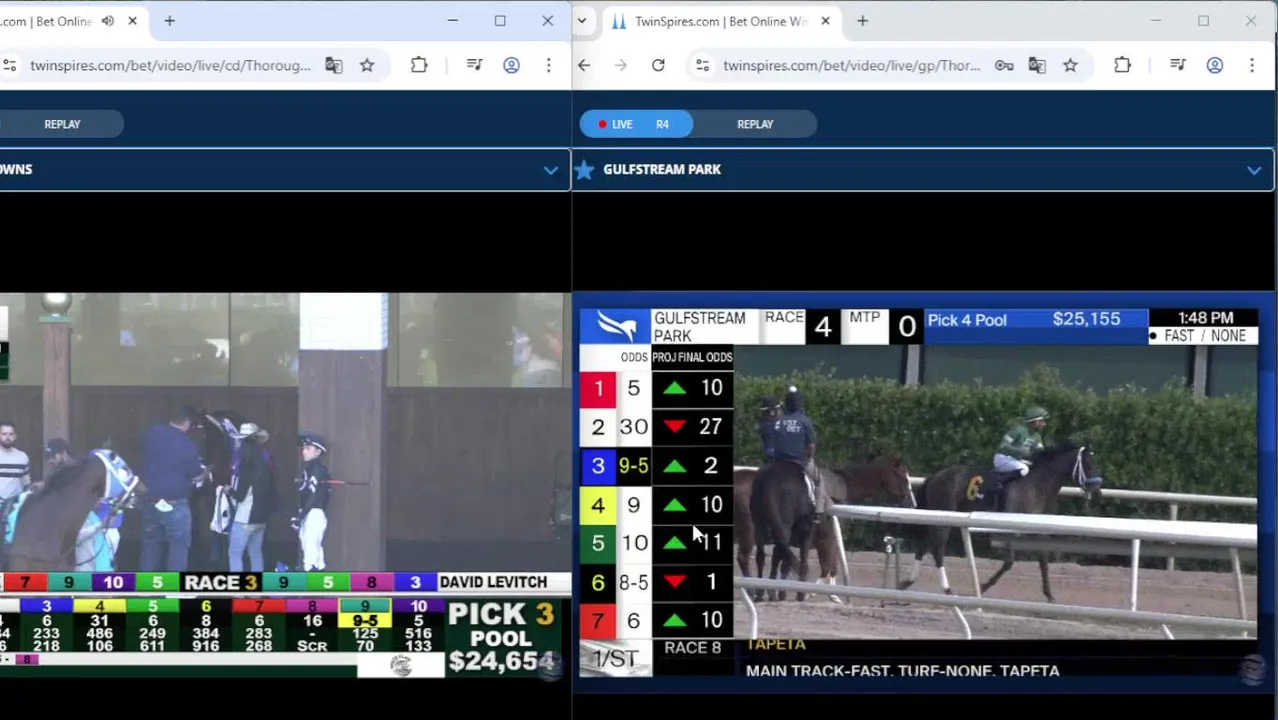Open extensions menu in left window
This screenshot has height=720, width=1278.
(419, 65)
